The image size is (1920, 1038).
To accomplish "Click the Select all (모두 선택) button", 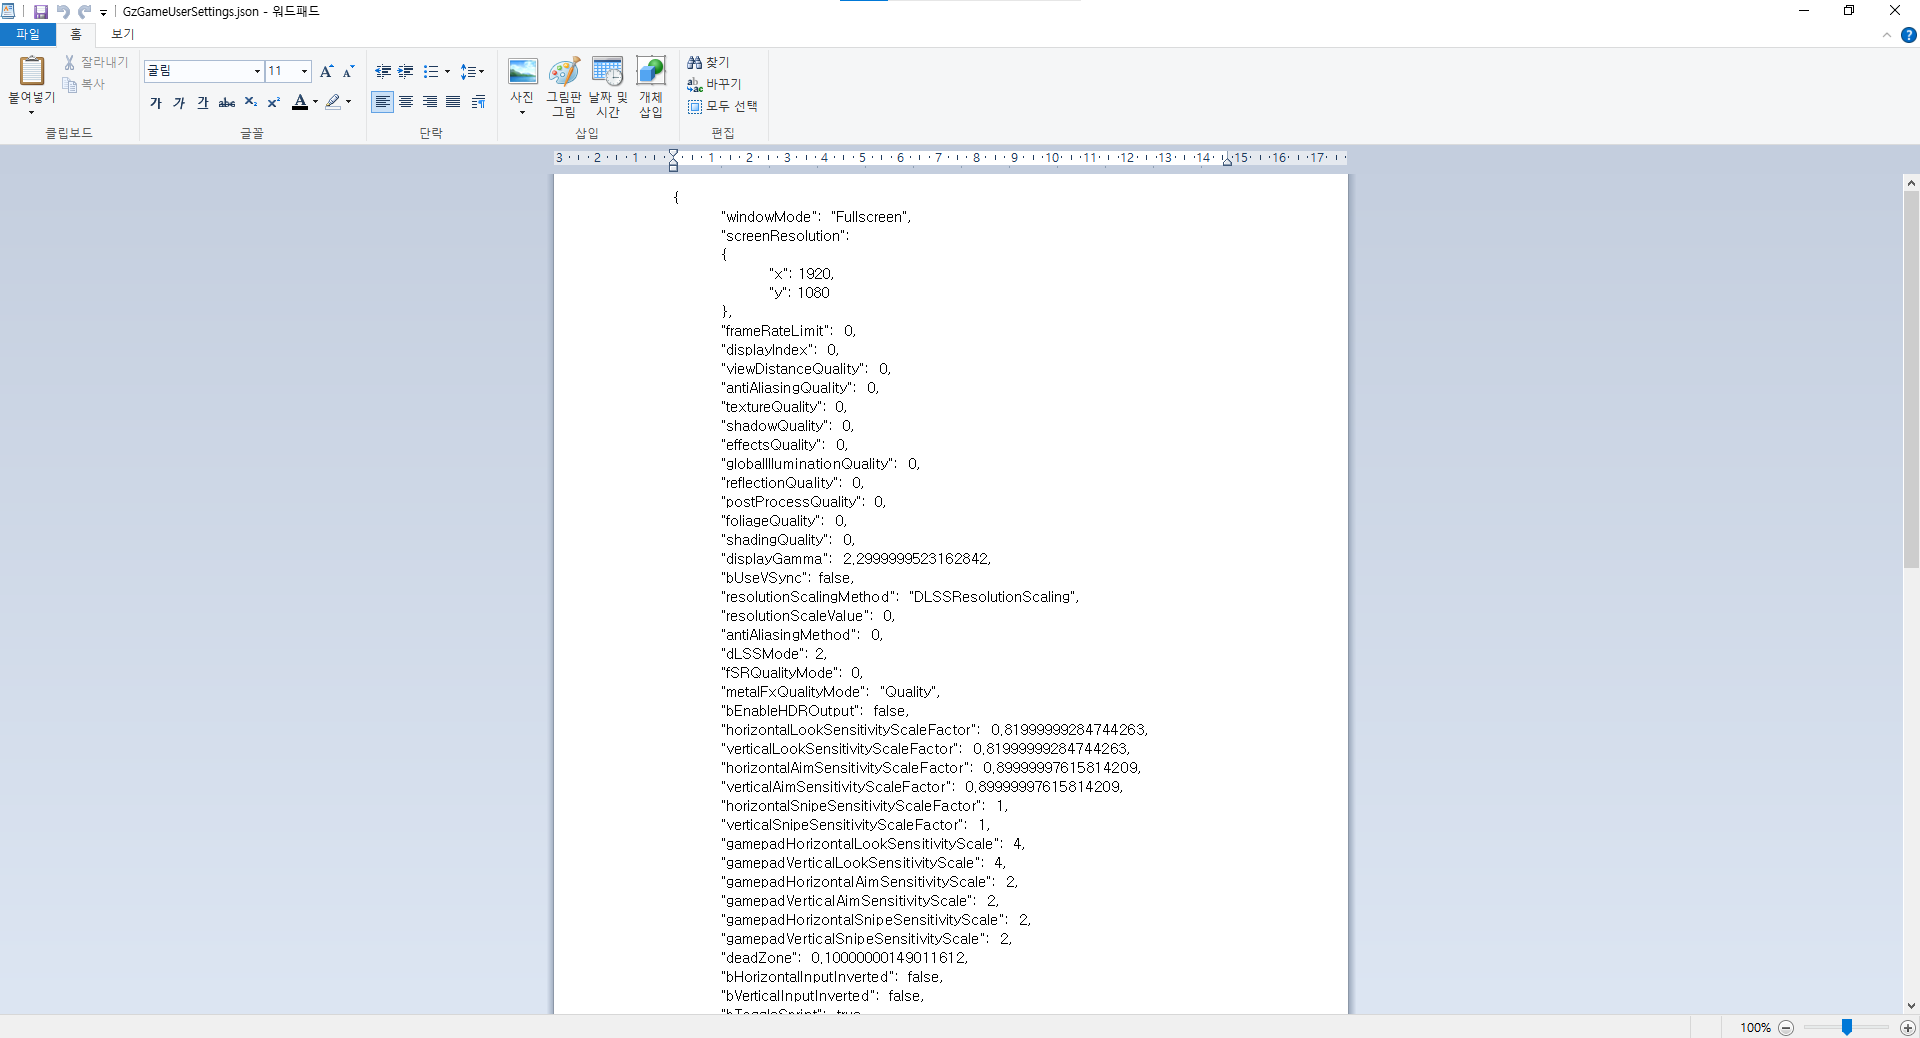I will [722, 106].
